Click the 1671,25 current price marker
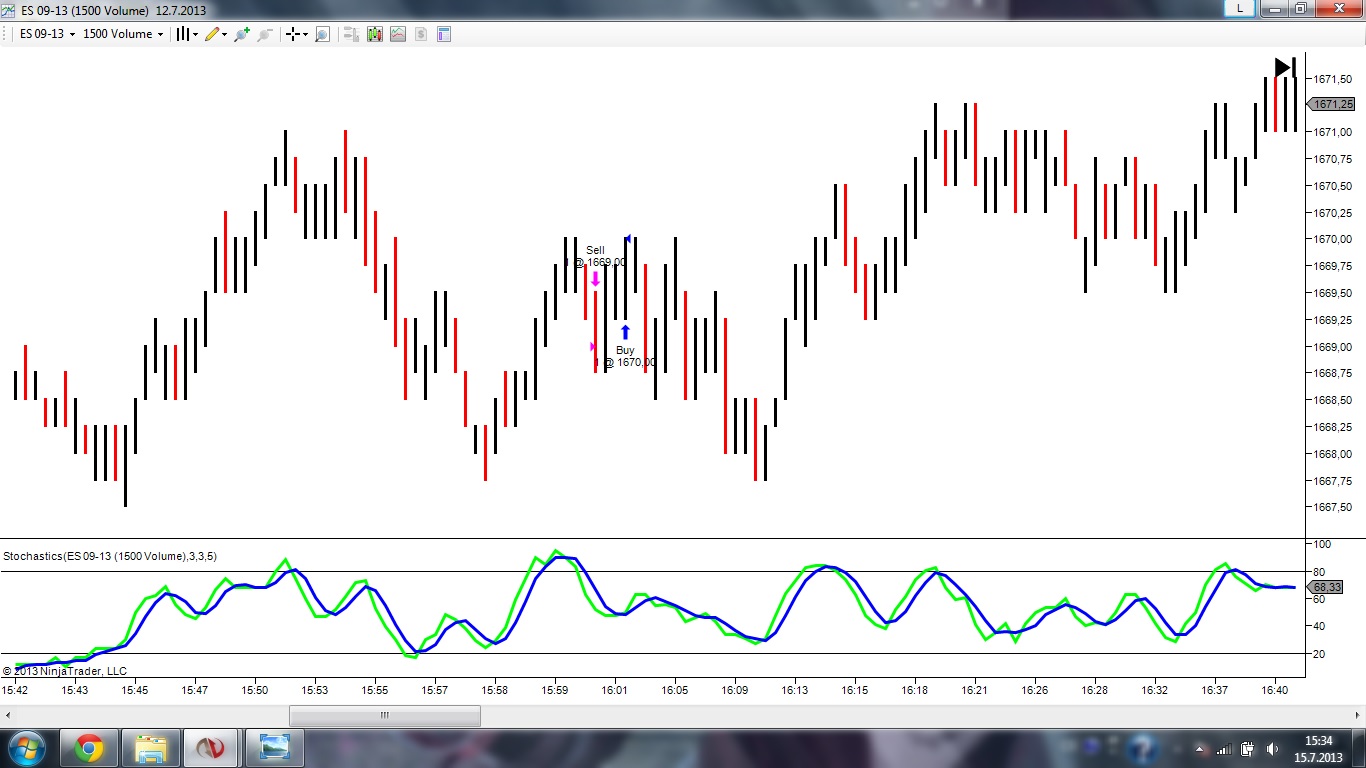The image size is (1366, 768). click(1332, 104)
